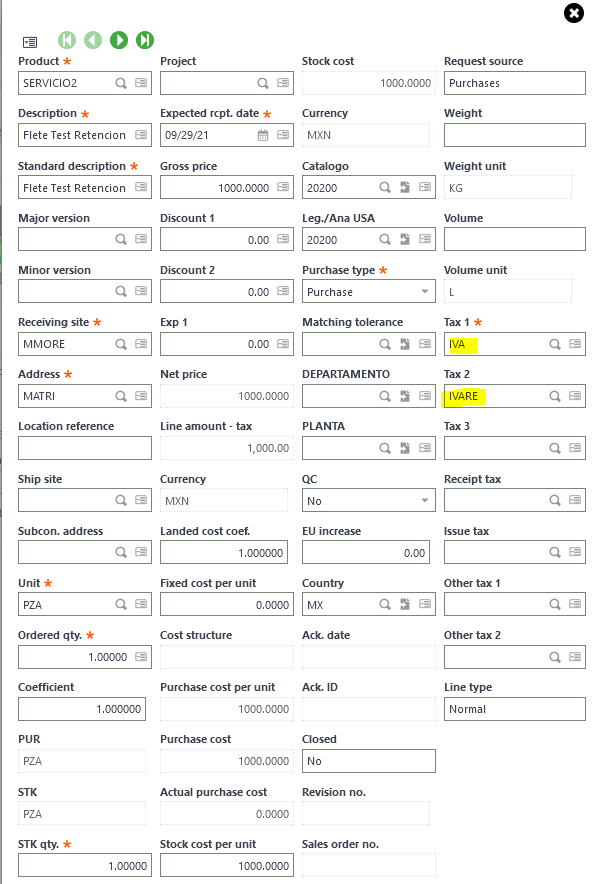This screenshot has width=593, height=884.
Task: Click the Receiving site lookup magnifier
Action: tap(121, 343)
